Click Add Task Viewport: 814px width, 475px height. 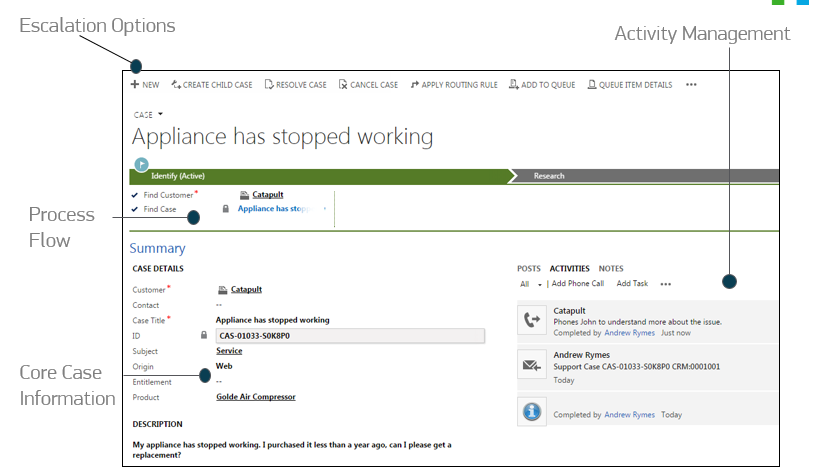click(632, 283)
